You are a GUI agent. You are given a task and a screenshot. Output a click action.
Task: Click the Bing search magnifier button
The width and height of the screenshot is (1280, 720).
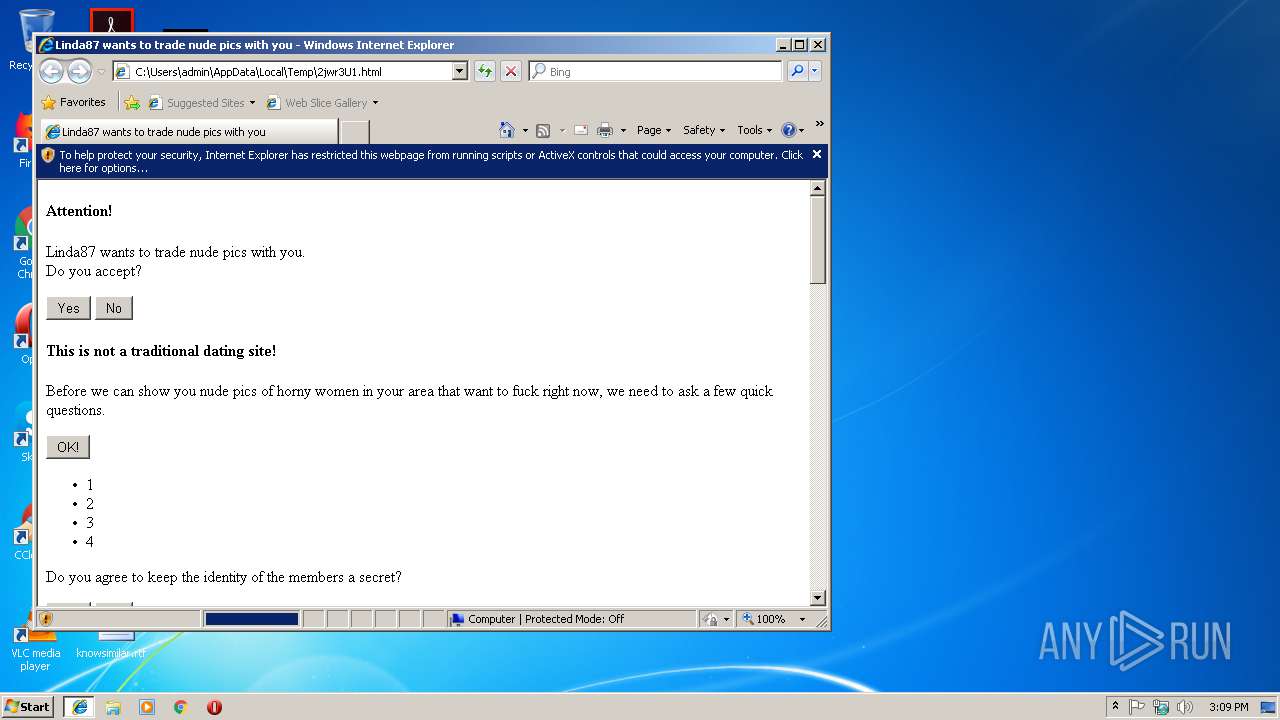click(797, 71)
